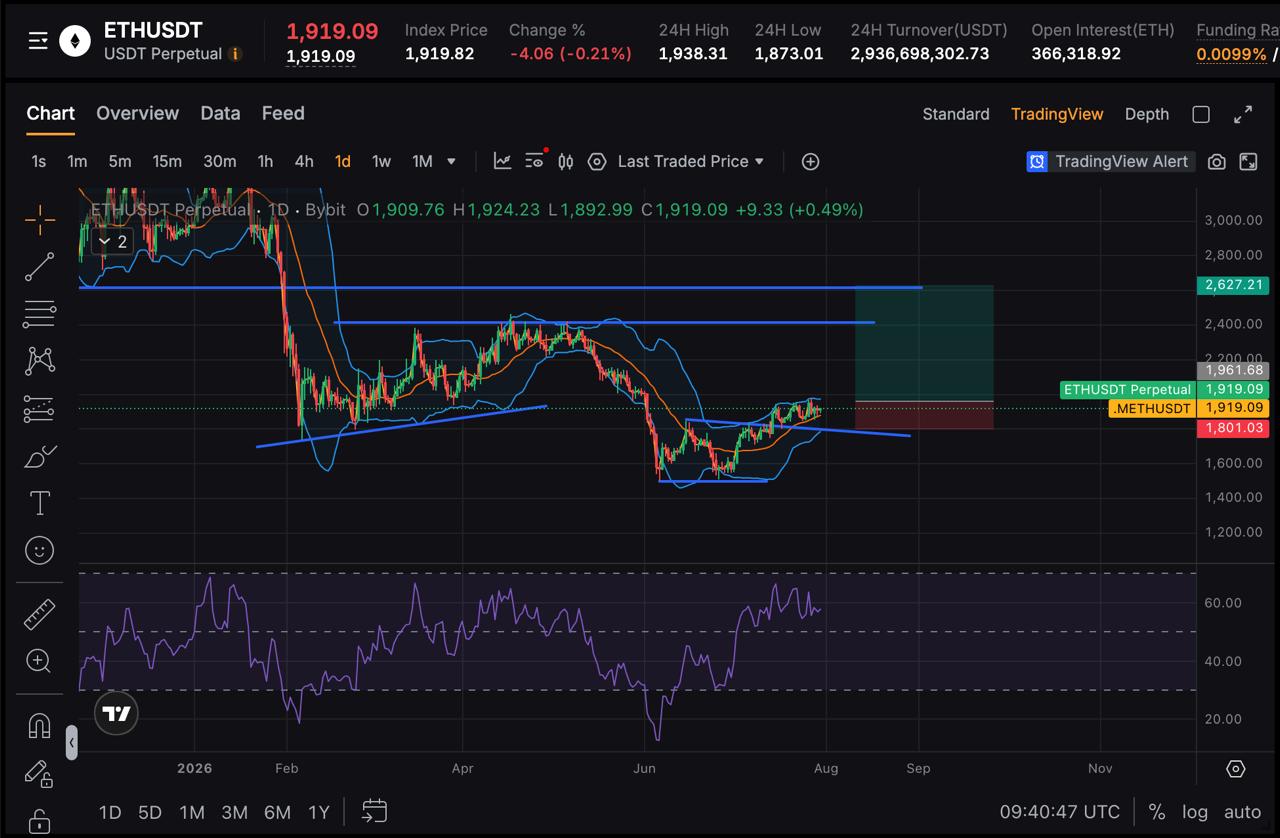Viewport: 1280px width, 838px height.
Task: Select the Fibonacci retracement lines tool
Action: coord(40,314)
